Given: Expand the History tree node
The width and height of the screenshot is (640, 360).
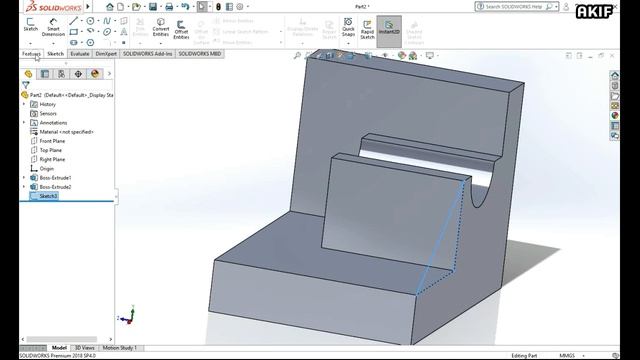Looking at the screenshot, I should [x=24, y=104].
